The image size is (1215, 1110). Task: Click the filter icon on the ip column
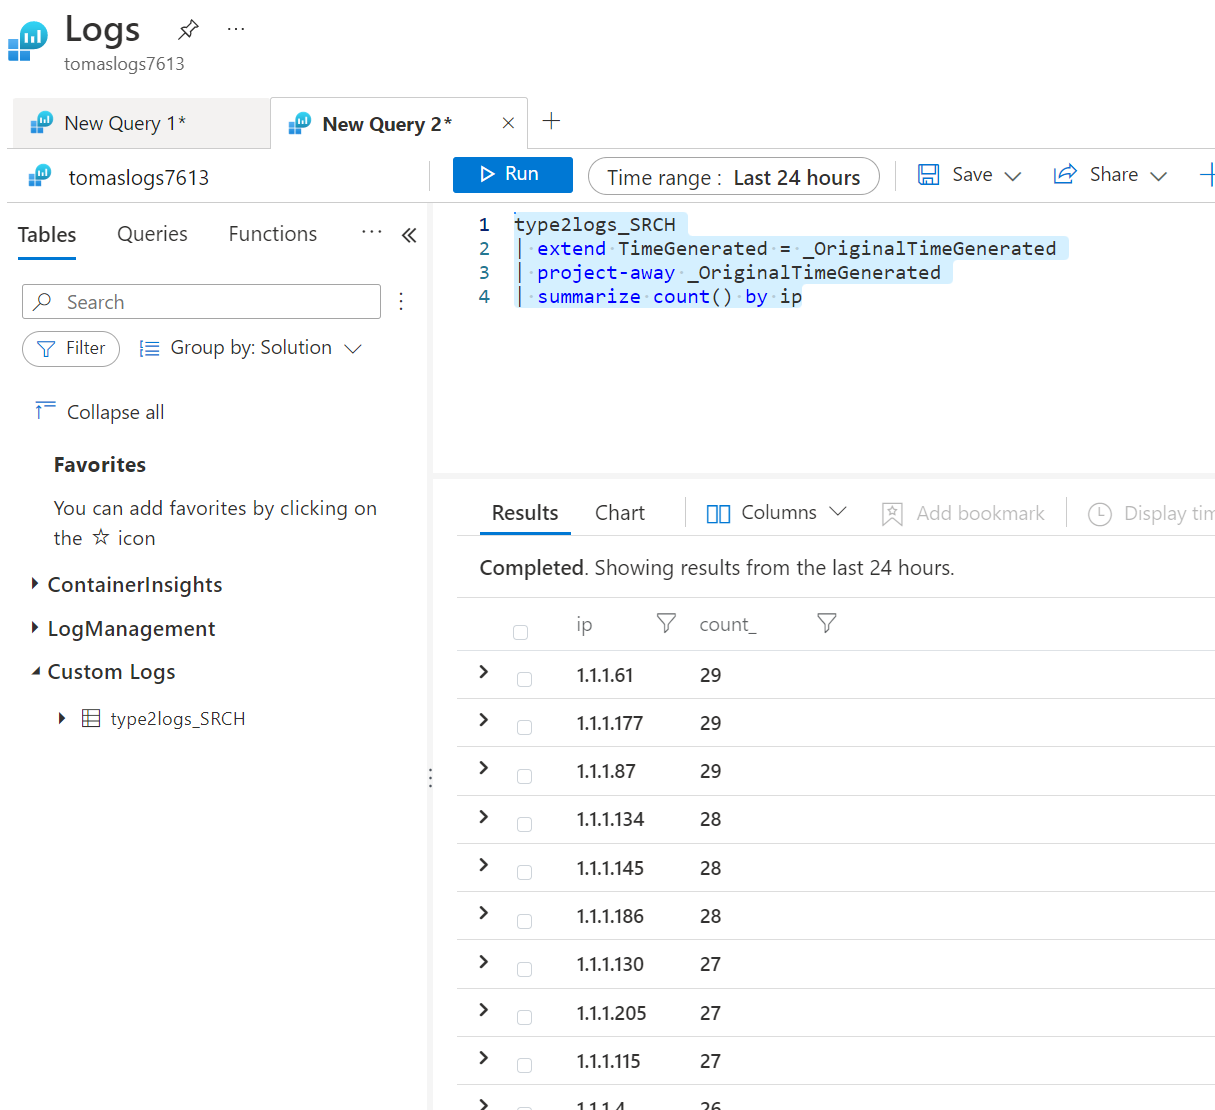point(666,624)
